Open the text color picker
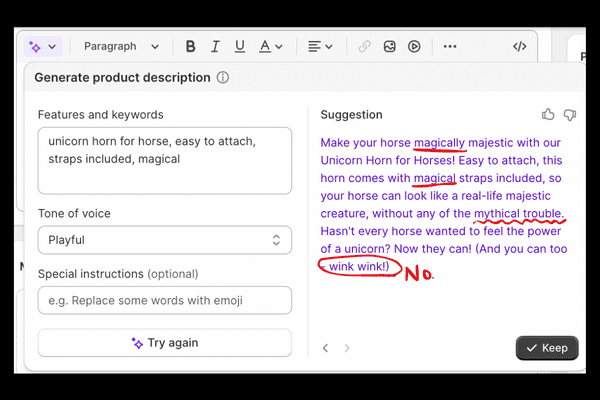The height and width of the screenshot is (400, 600). [270, 46]
